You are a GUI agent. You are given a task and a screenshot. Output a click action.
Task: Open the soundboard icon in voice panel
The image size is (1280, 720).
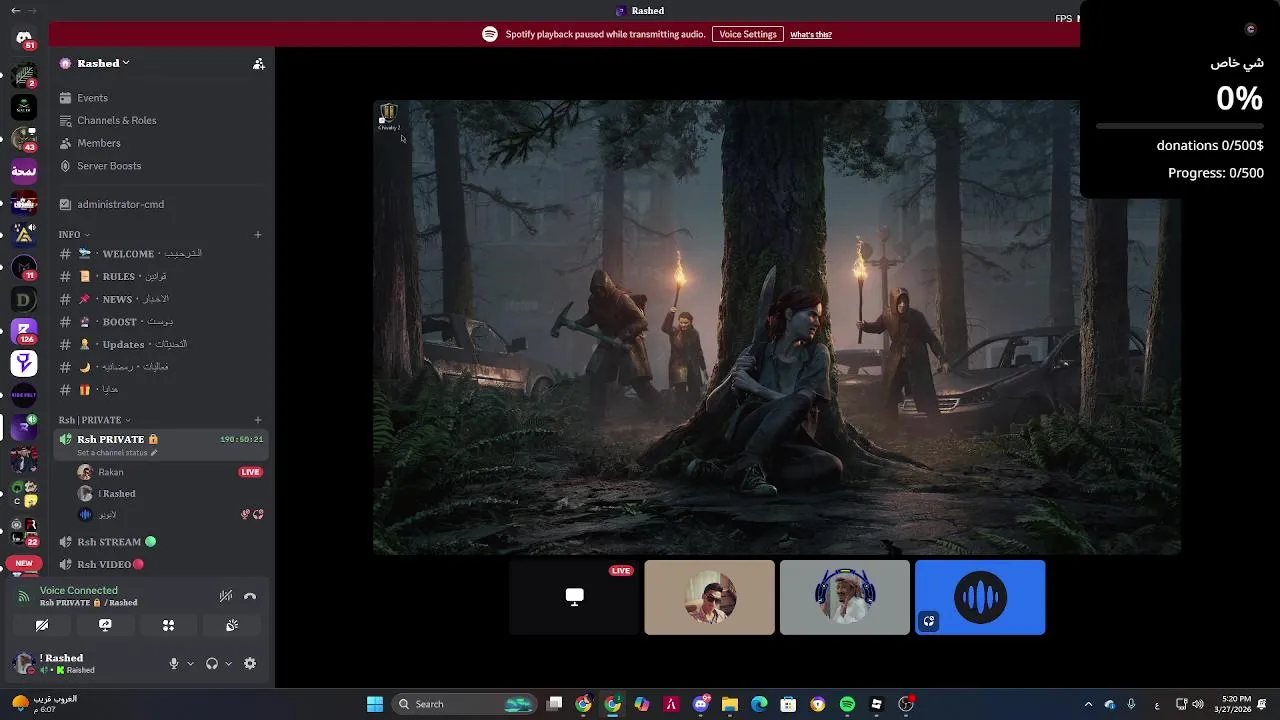[x=232, y=625]
